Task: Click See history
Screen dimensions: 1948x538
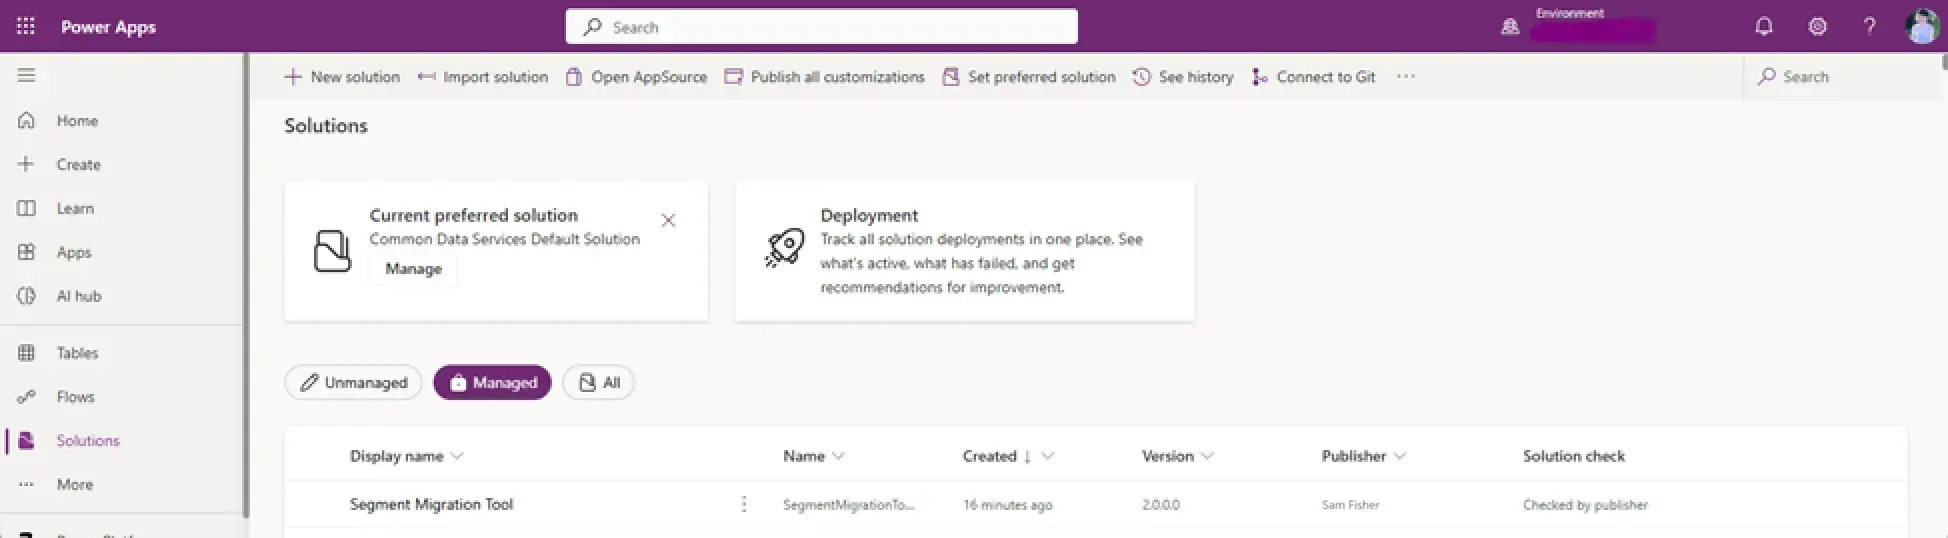Action: [x=1183, y=77]
